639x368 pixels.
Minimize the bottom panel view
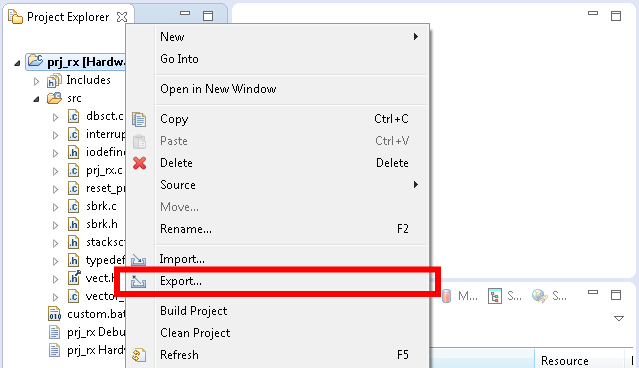tap(593, 292)
